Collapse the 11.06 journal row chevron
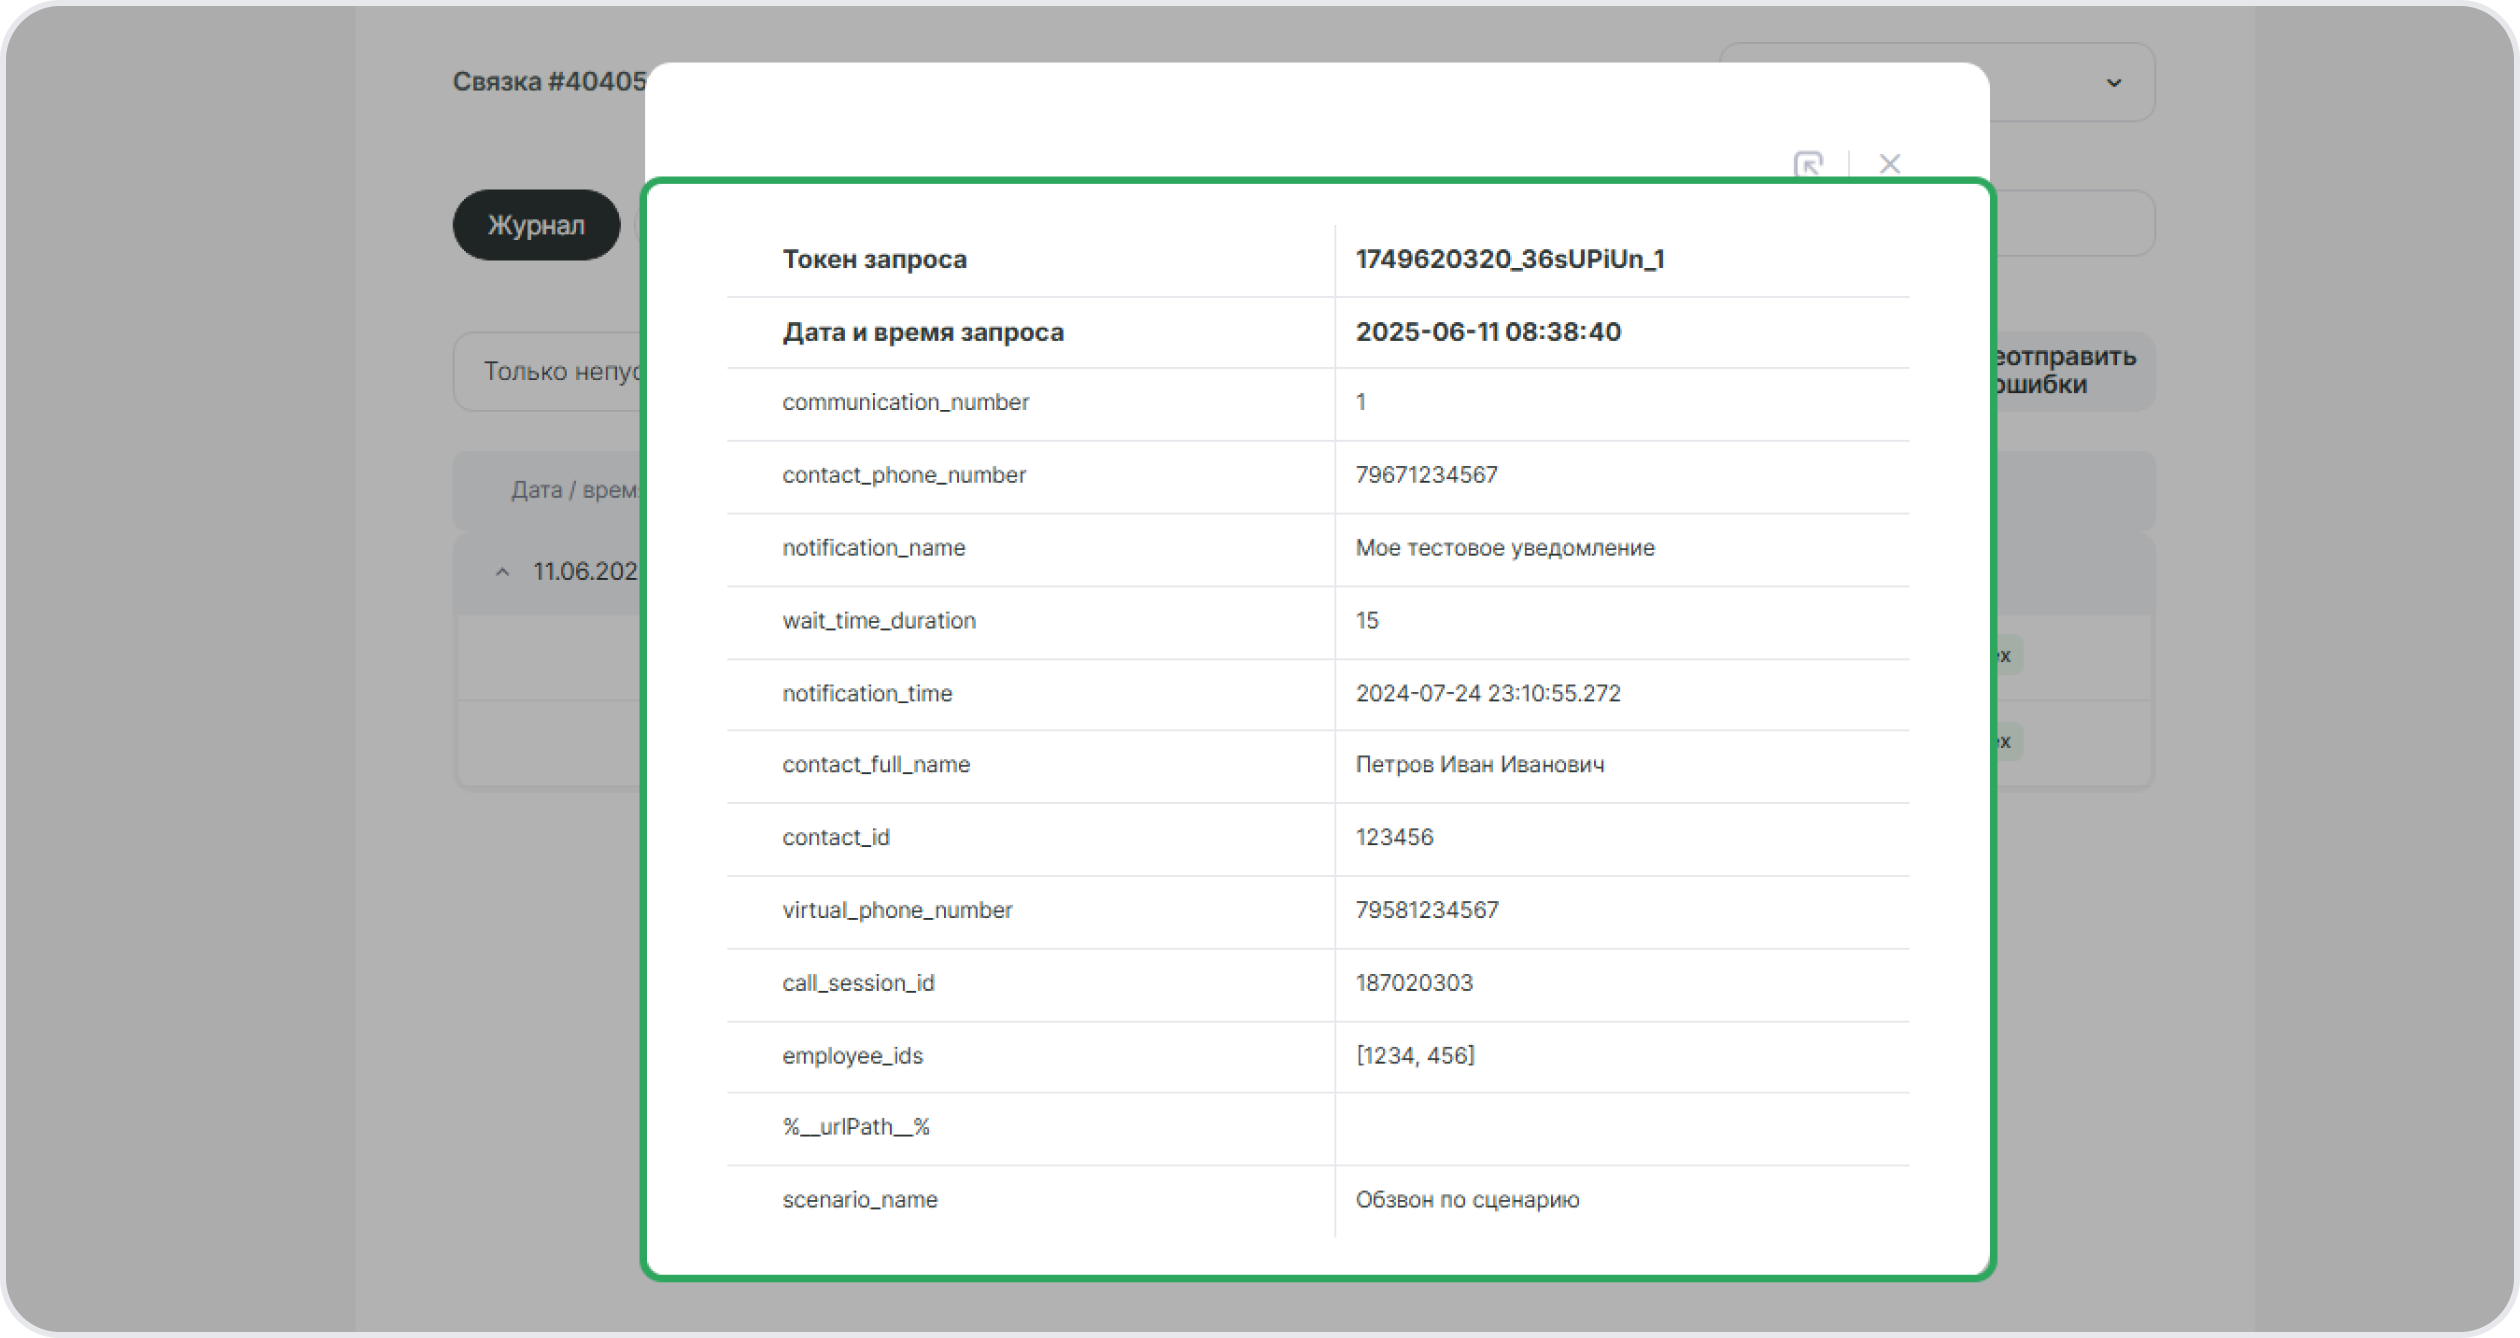The image size is (2520, 1338). coord(503,572)
